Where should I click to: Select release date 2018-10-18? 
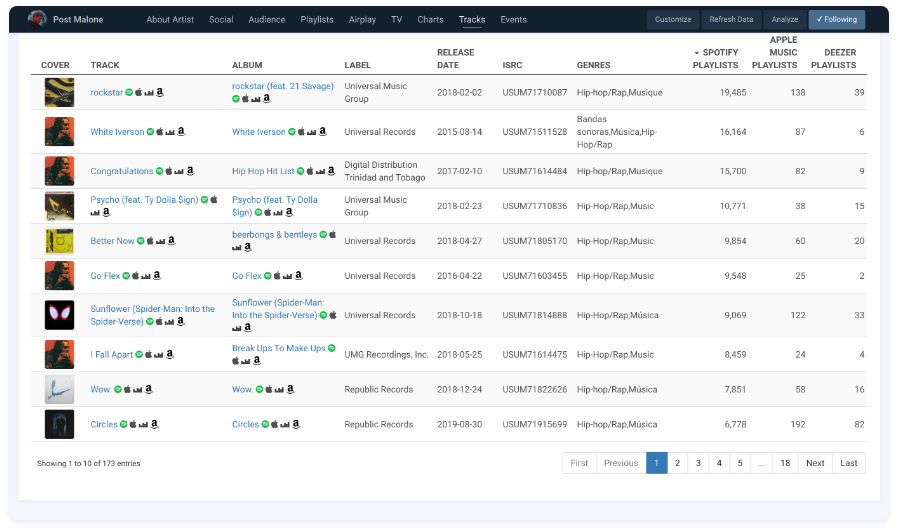pos(460,315)
